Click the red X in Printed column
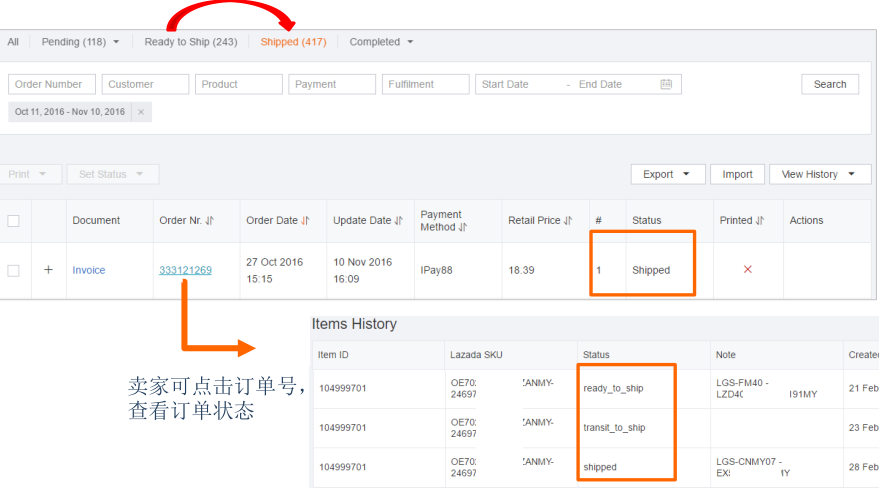This screenshot has height=488, width=879. tap(747, 269)
